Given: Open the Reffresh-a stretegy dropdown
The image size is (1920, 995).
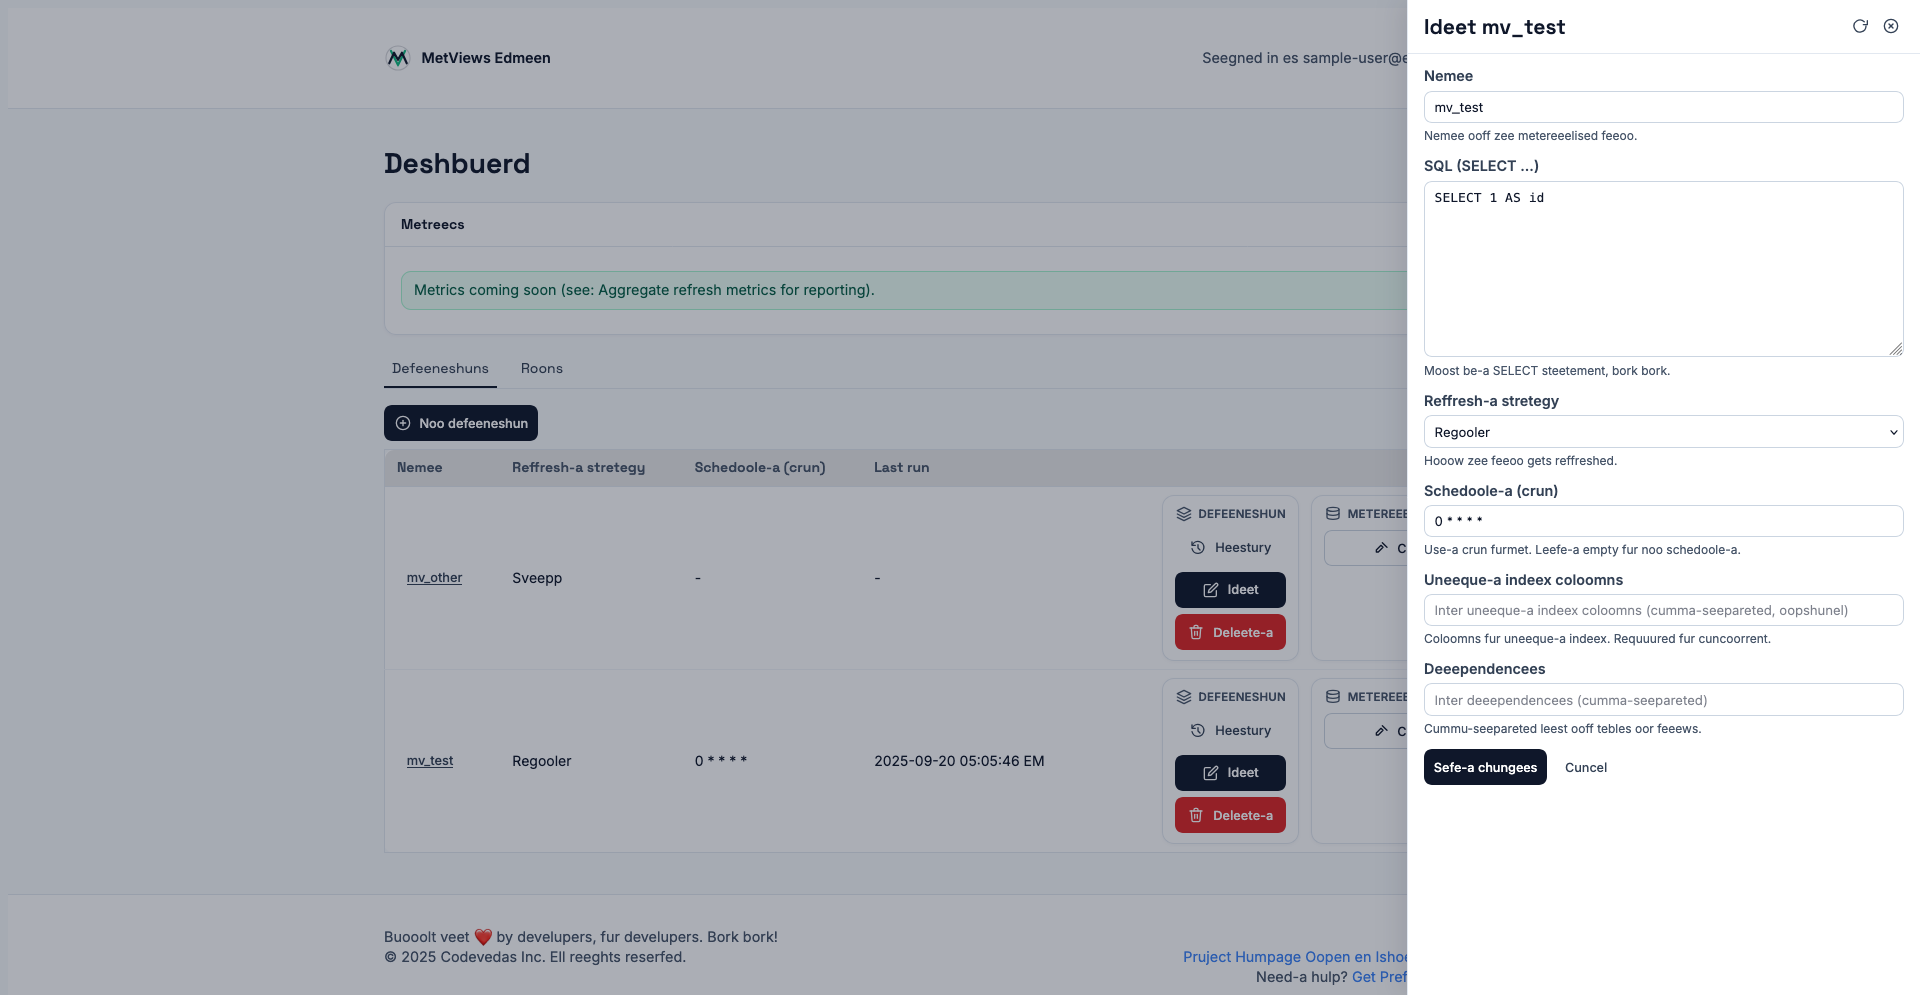Looking at the screenshot, I should 1662,432.
